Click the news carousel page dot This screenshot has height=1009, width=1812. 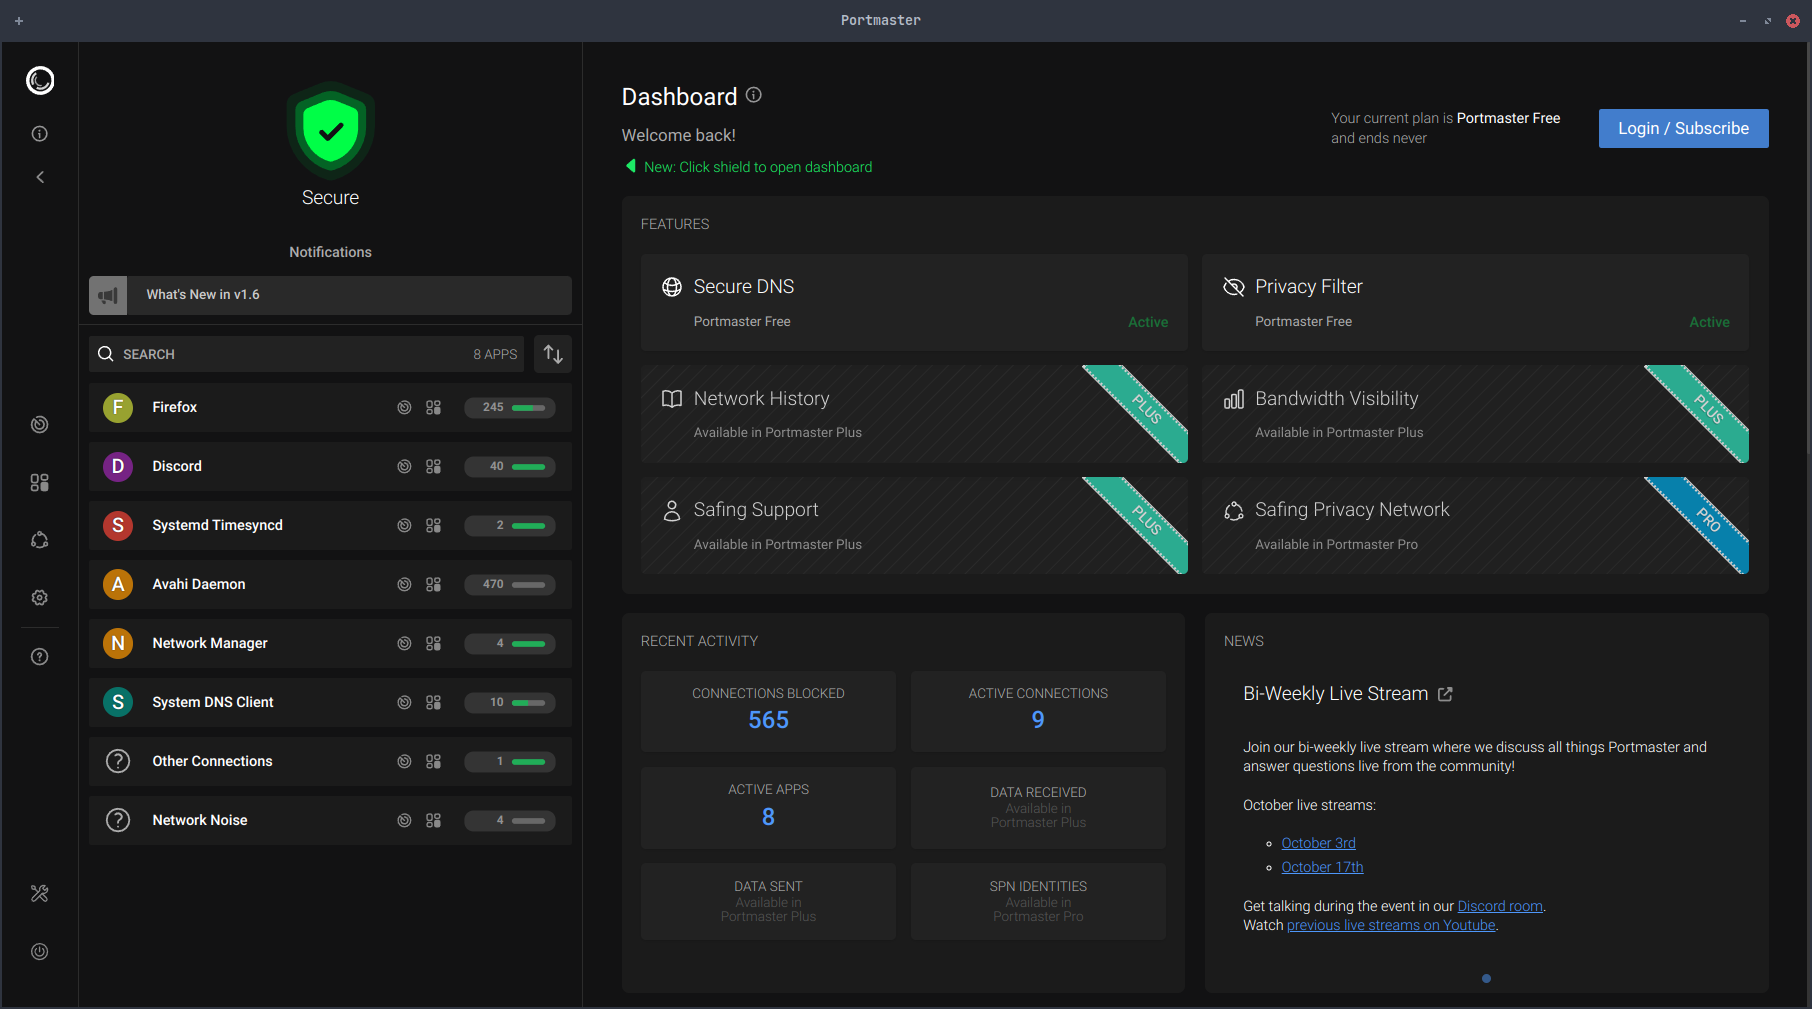(x=1486, y=979)
